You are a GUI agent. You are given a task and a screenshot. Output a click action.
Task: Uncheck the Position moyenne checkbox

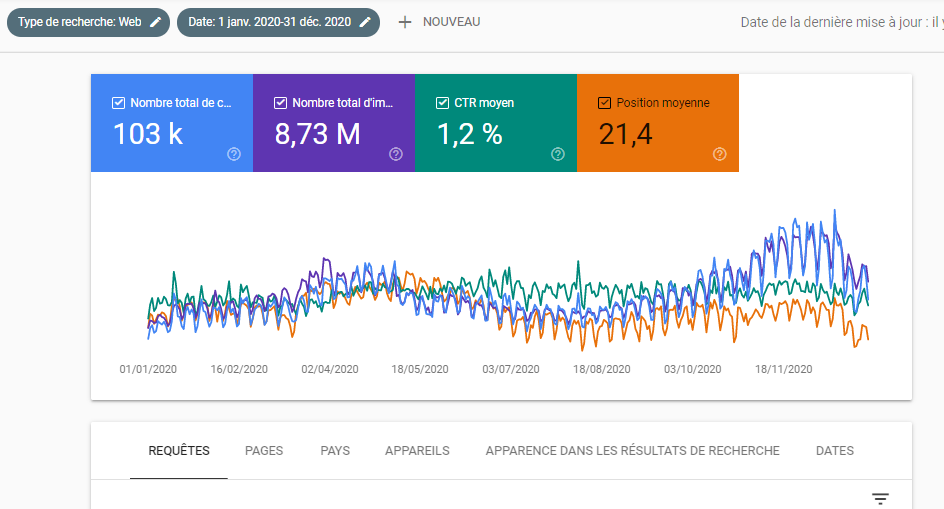coord(604,103)
